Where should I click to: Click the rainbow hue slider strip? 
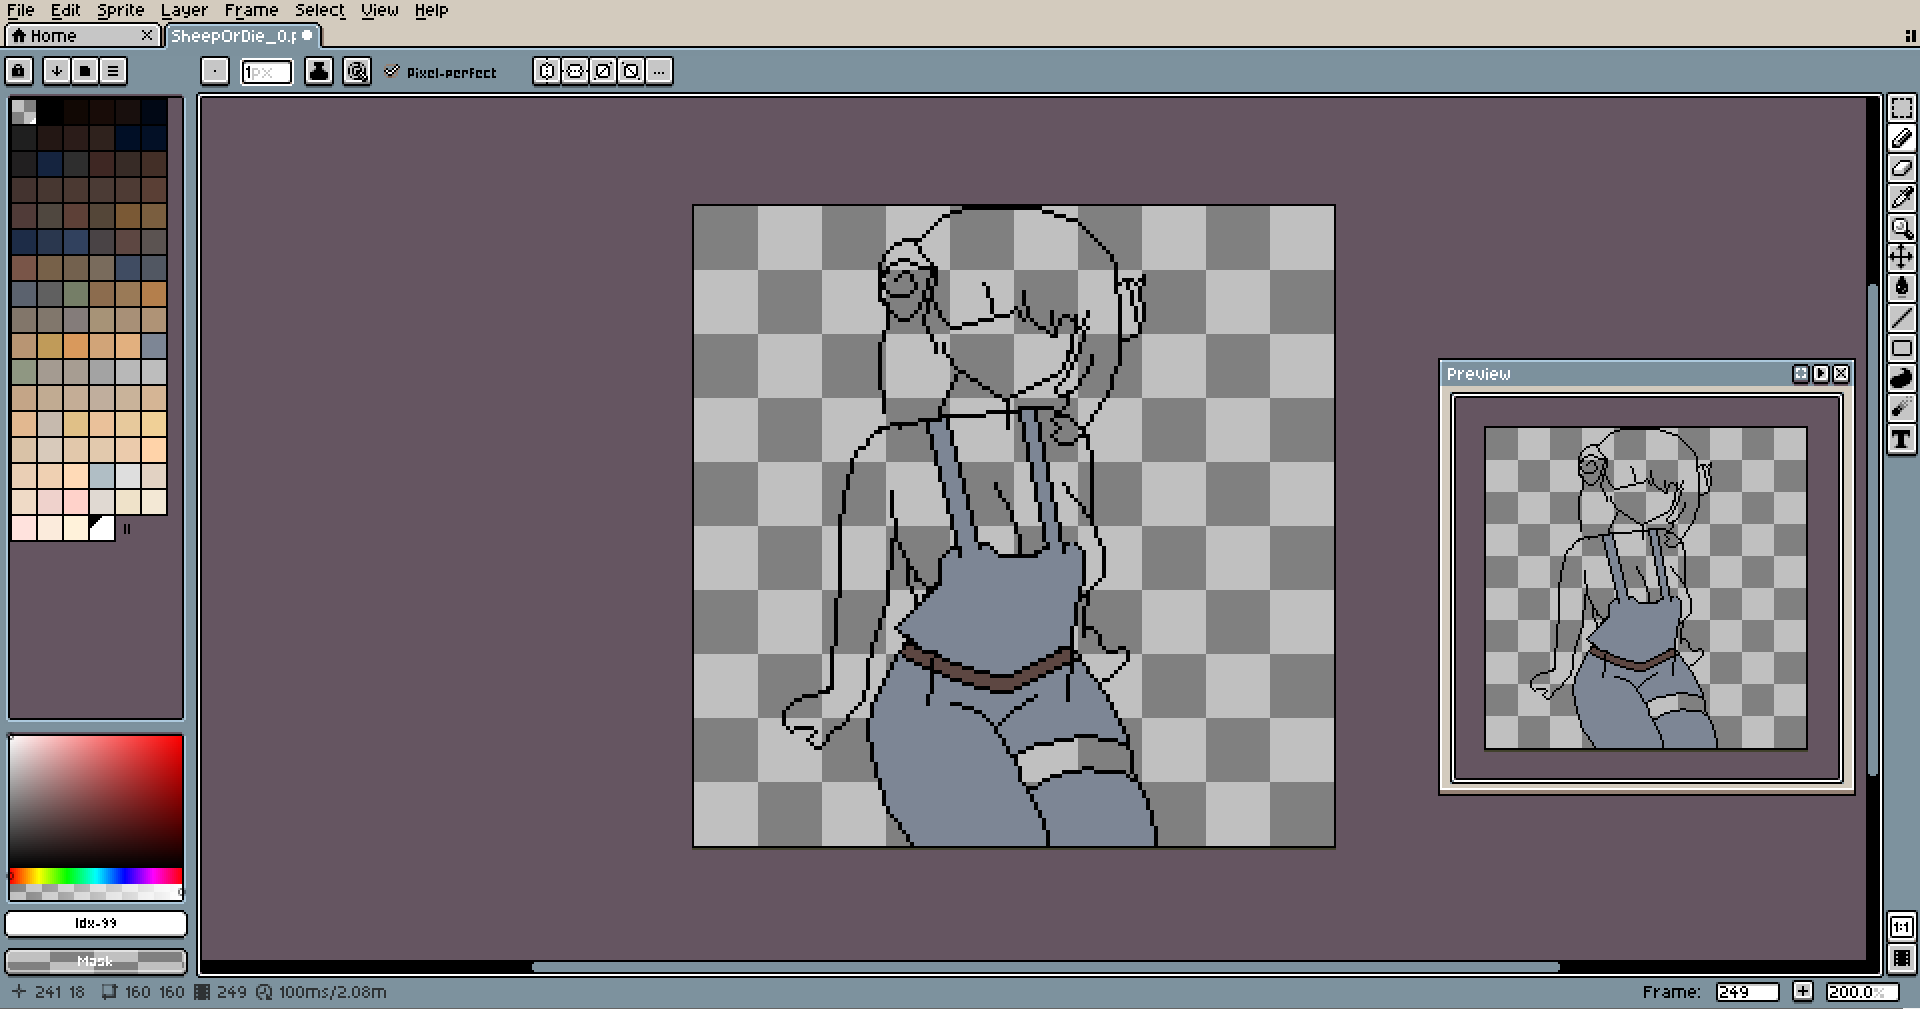click(x=96, y=876)
